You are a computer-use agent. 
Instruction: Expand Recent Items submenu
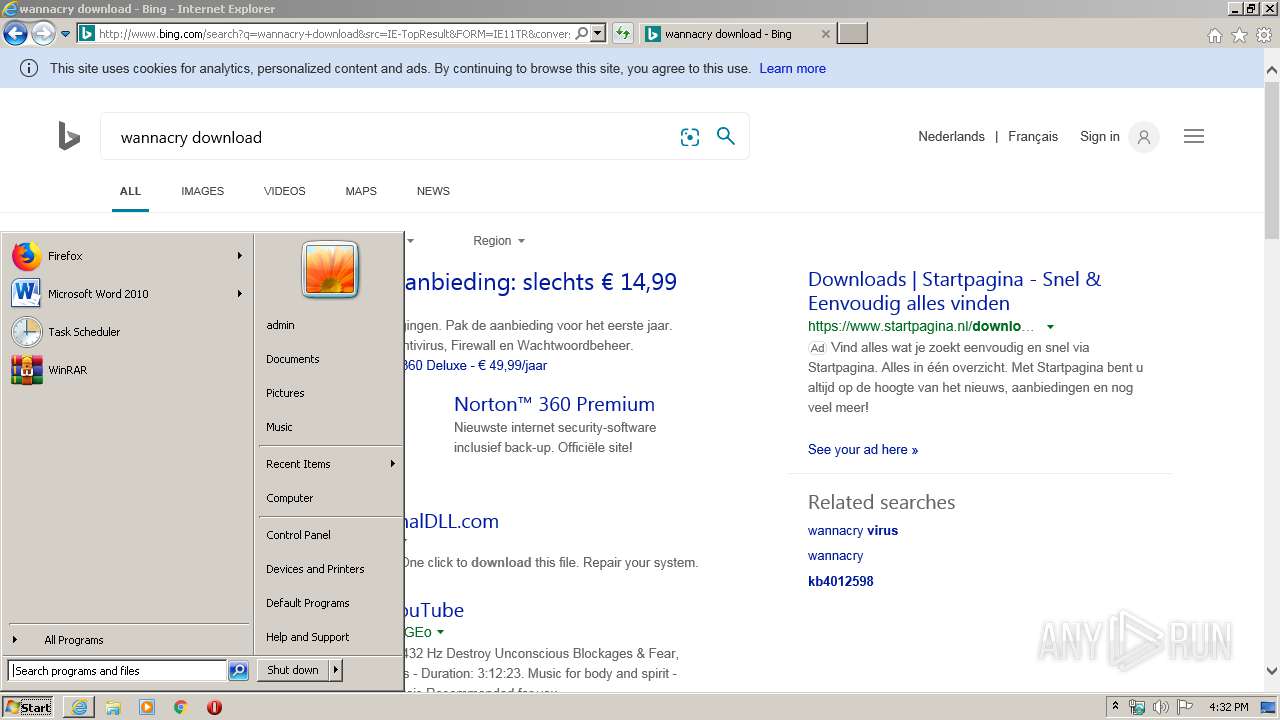pyautogui.click(x=329, y=464)
